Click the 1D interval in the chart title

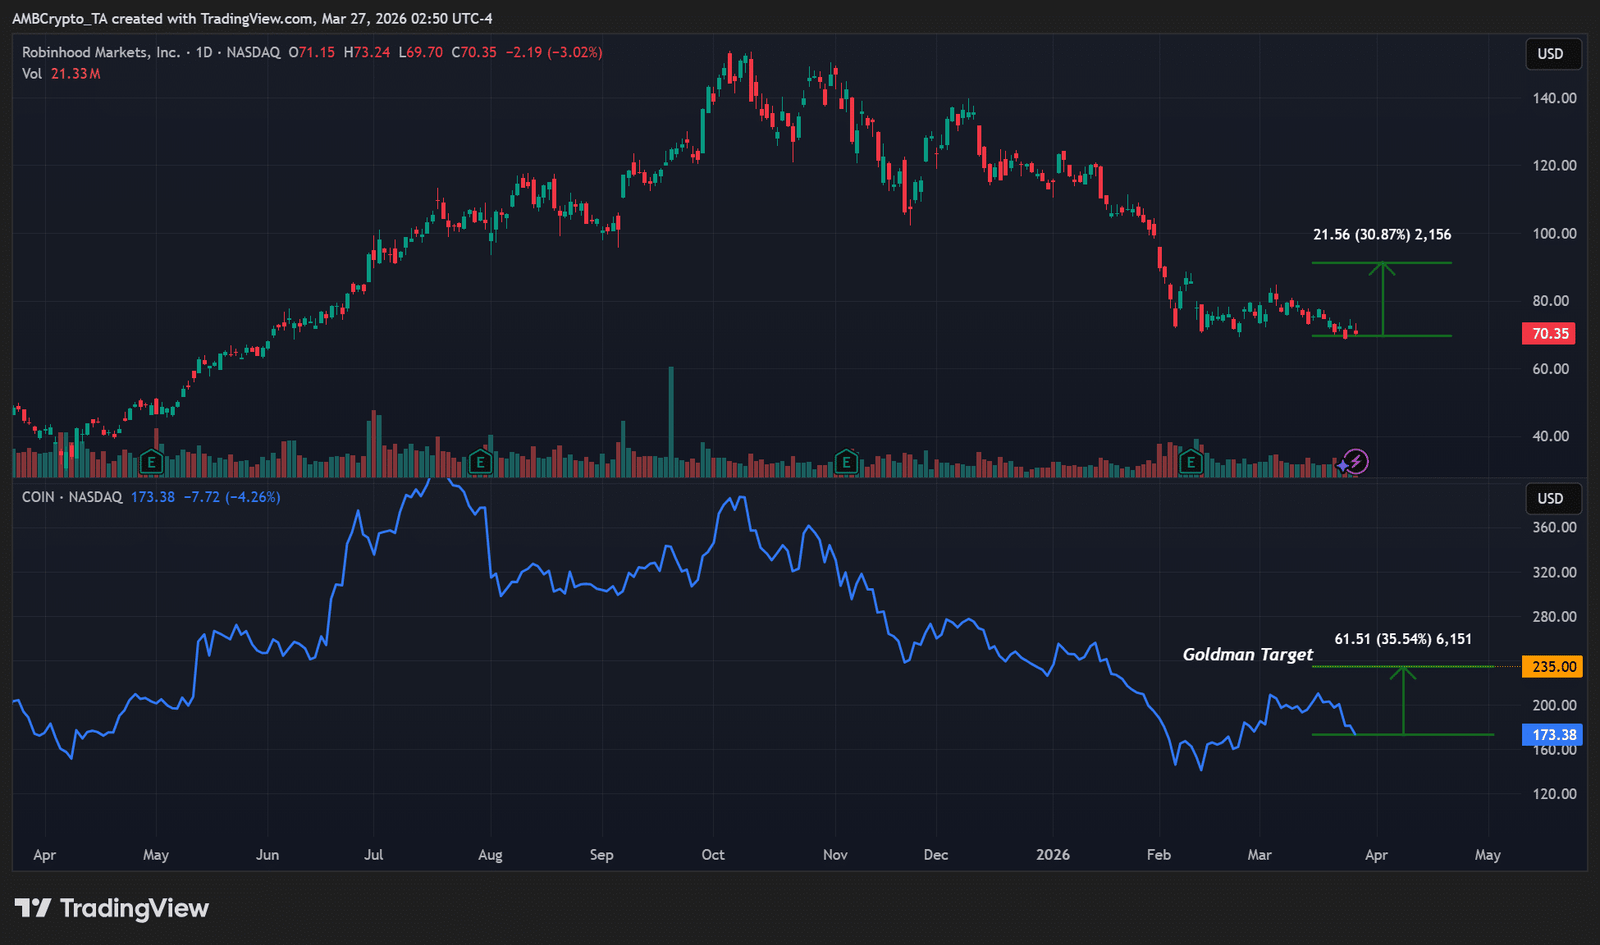tap(204, 52)
